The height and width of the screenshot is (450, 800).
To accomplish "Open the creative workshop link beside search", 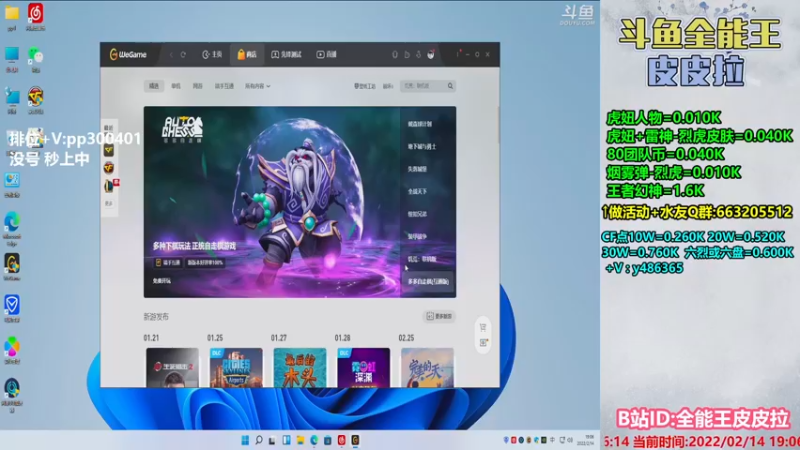I will [x=365, y=86].
